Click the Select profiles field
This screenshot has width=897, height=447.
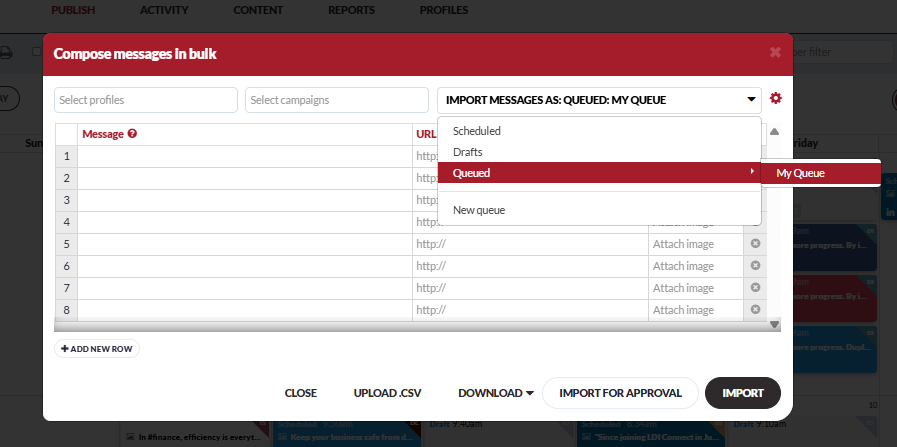click(x=146, y=100)
